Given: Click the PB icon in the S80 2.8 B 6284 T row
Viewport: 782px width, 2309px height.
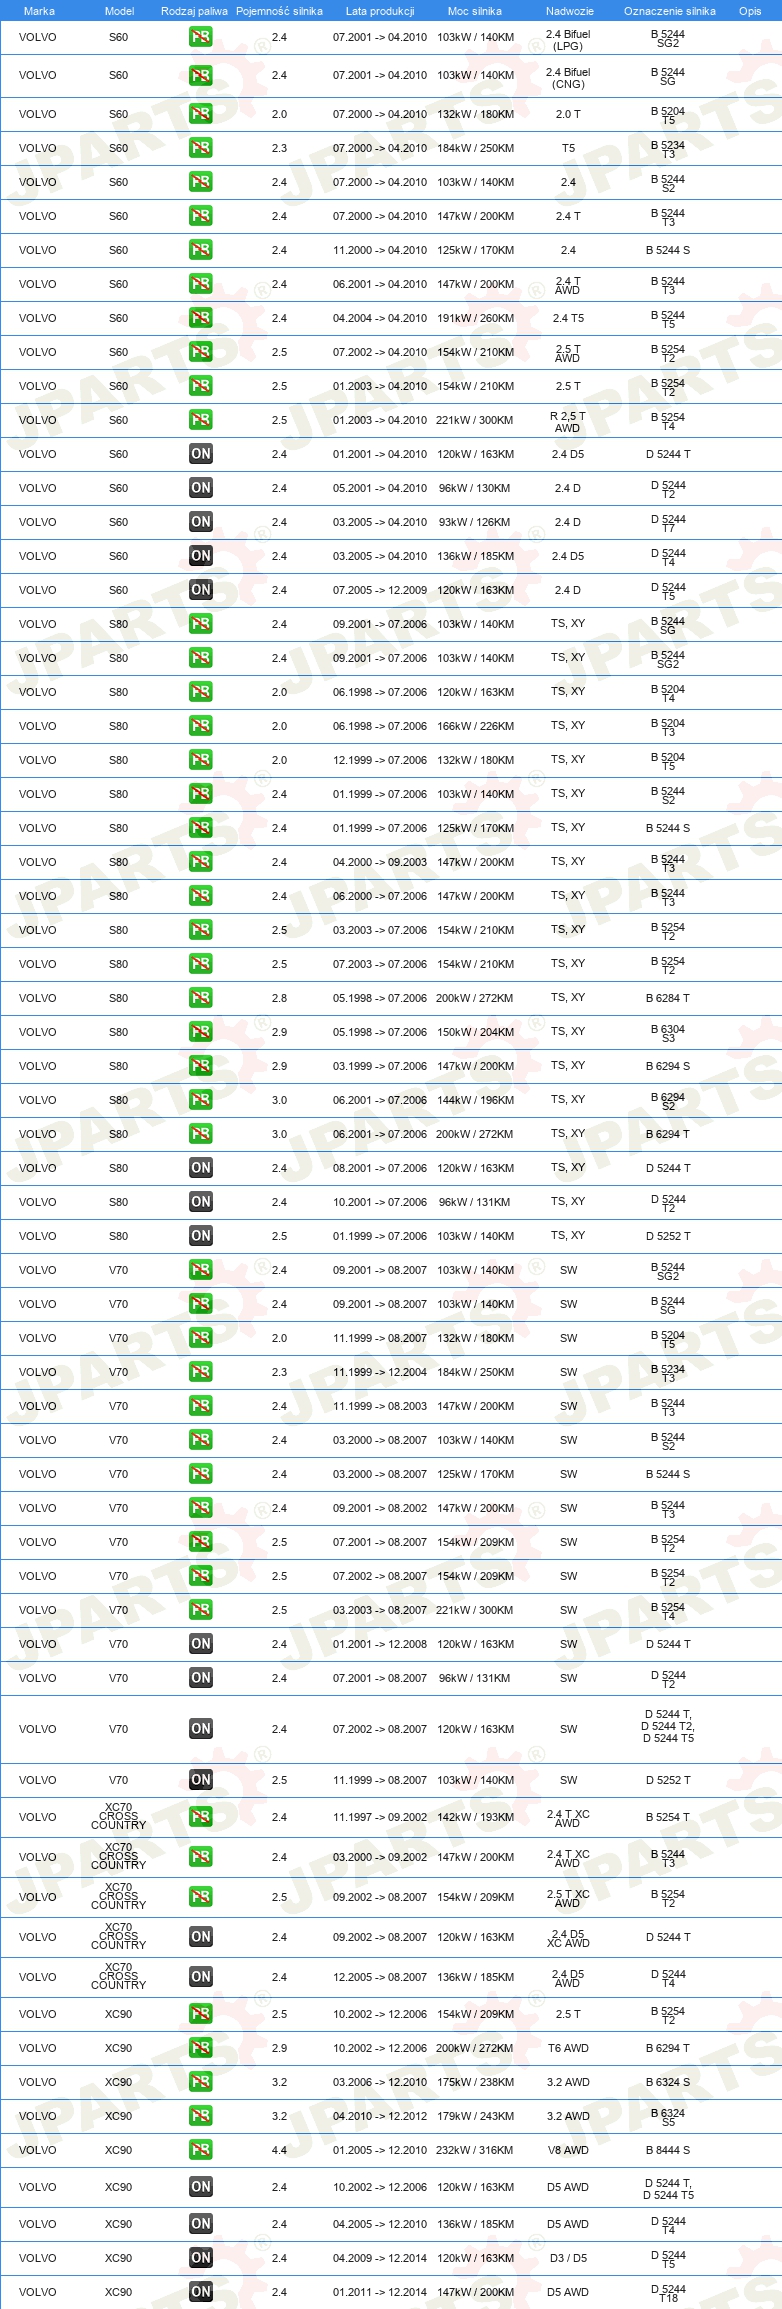Looking at the screenshot, I should [200, 998].
